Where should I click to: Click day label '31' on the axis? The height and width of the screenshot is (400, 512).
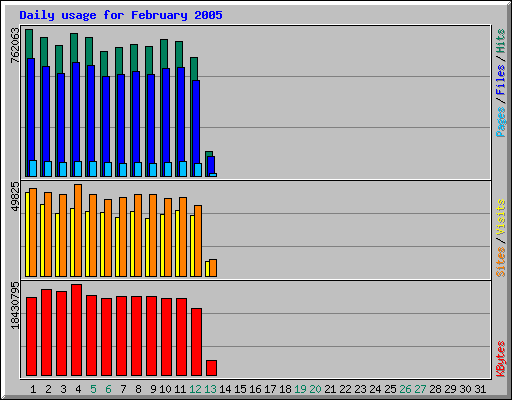[480, 389]
